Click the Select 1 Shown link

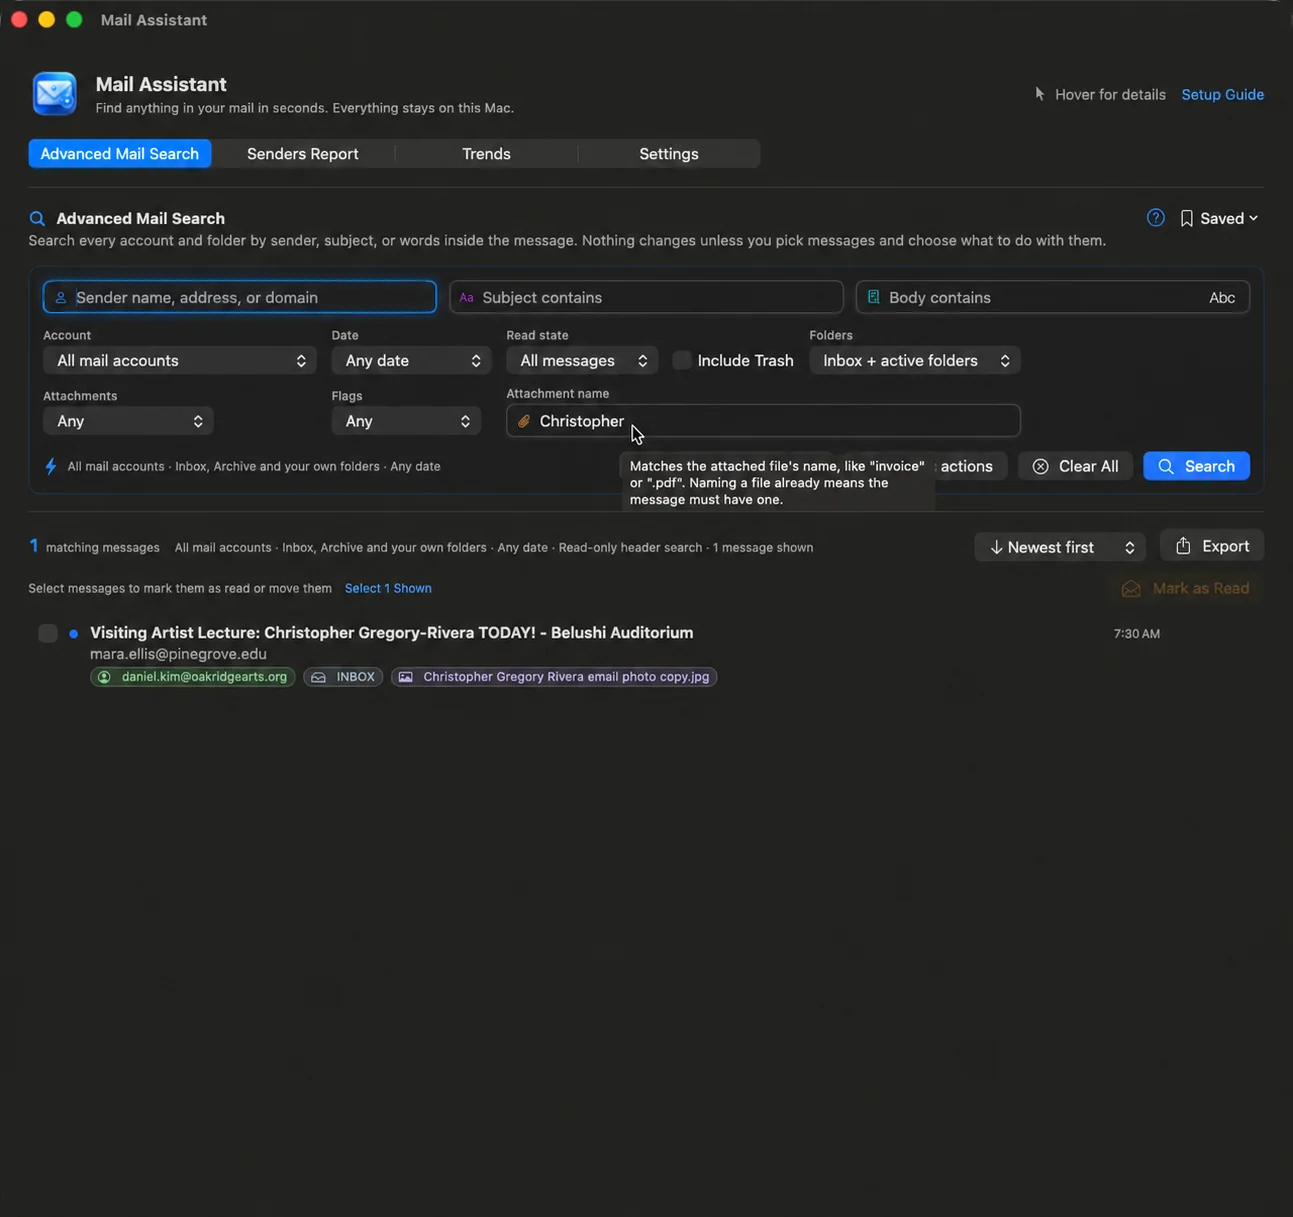click(x=388, y=588)
